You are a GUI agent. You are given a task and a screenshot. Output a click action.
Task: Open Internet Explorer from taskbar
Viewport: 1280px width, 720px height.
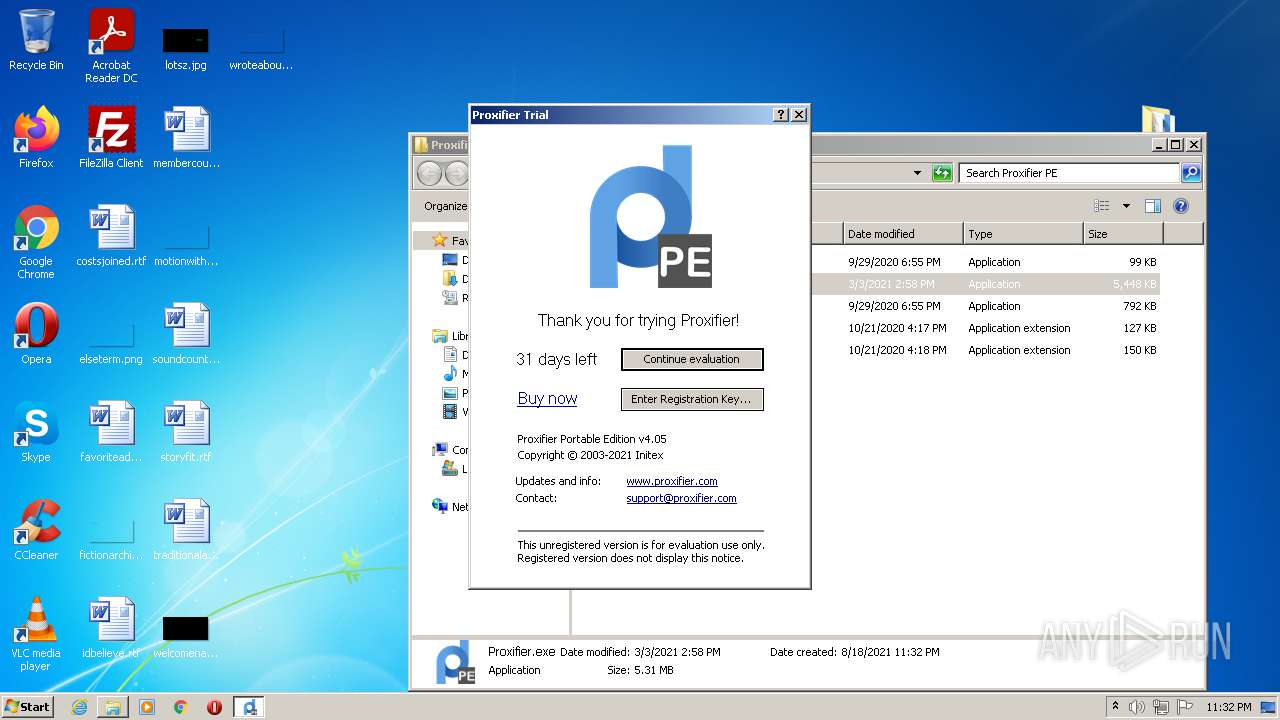click(x=80, y=707)
